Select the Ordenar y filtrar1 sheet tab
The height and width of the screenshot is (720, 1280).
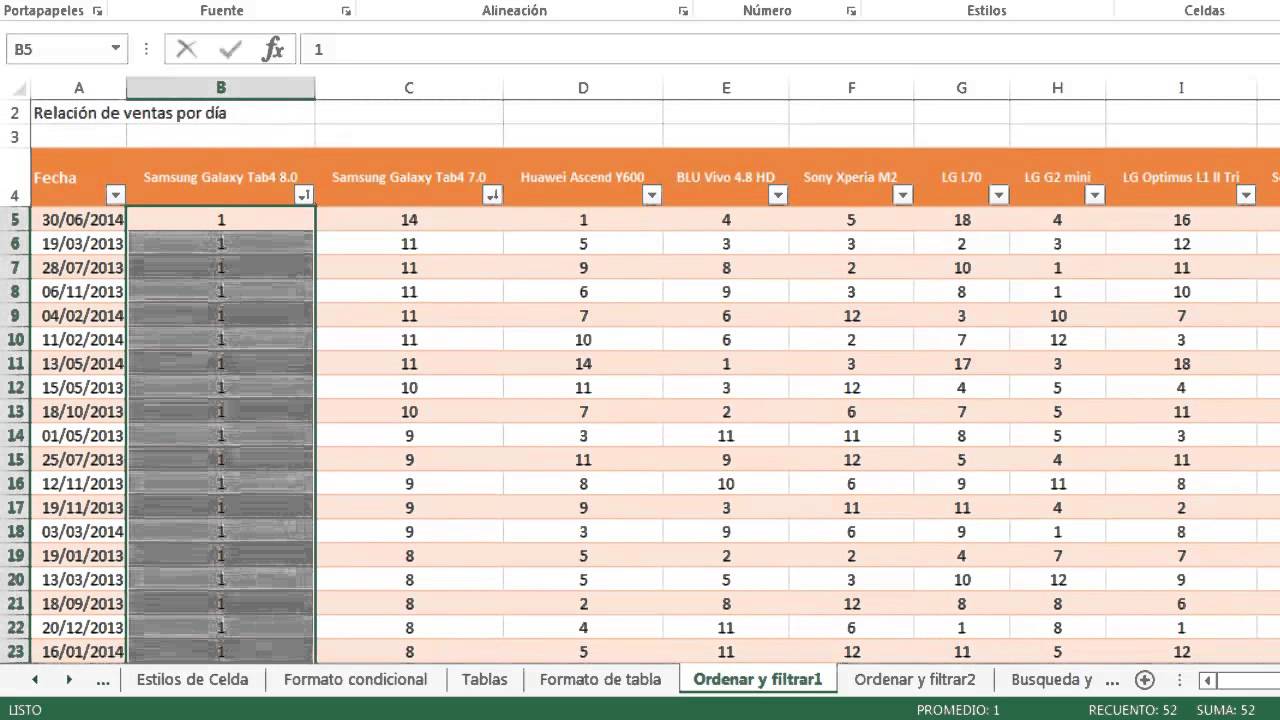click(x=758, y=679)
